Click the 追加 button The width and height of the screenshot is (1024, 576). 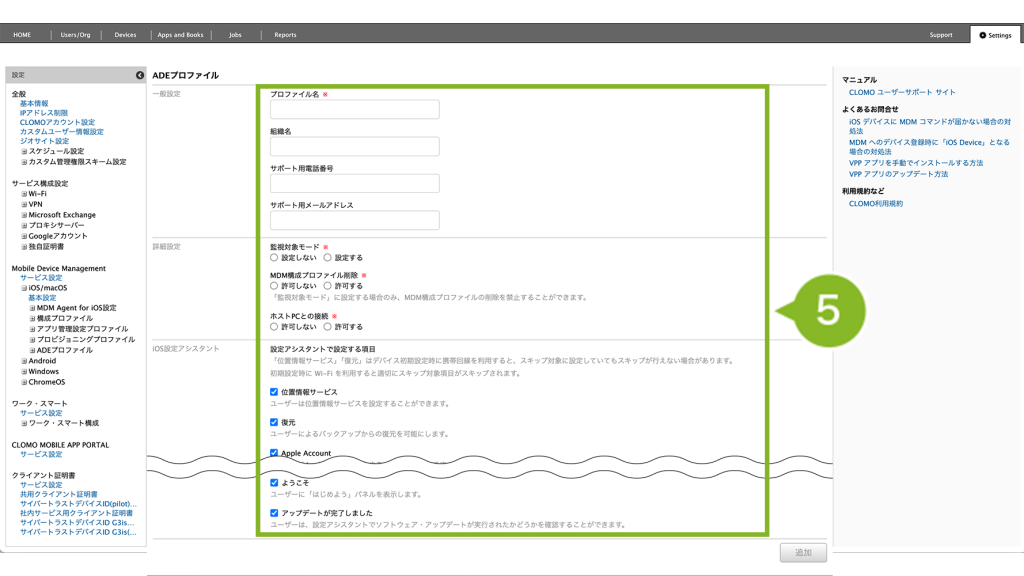coord(804,552)
